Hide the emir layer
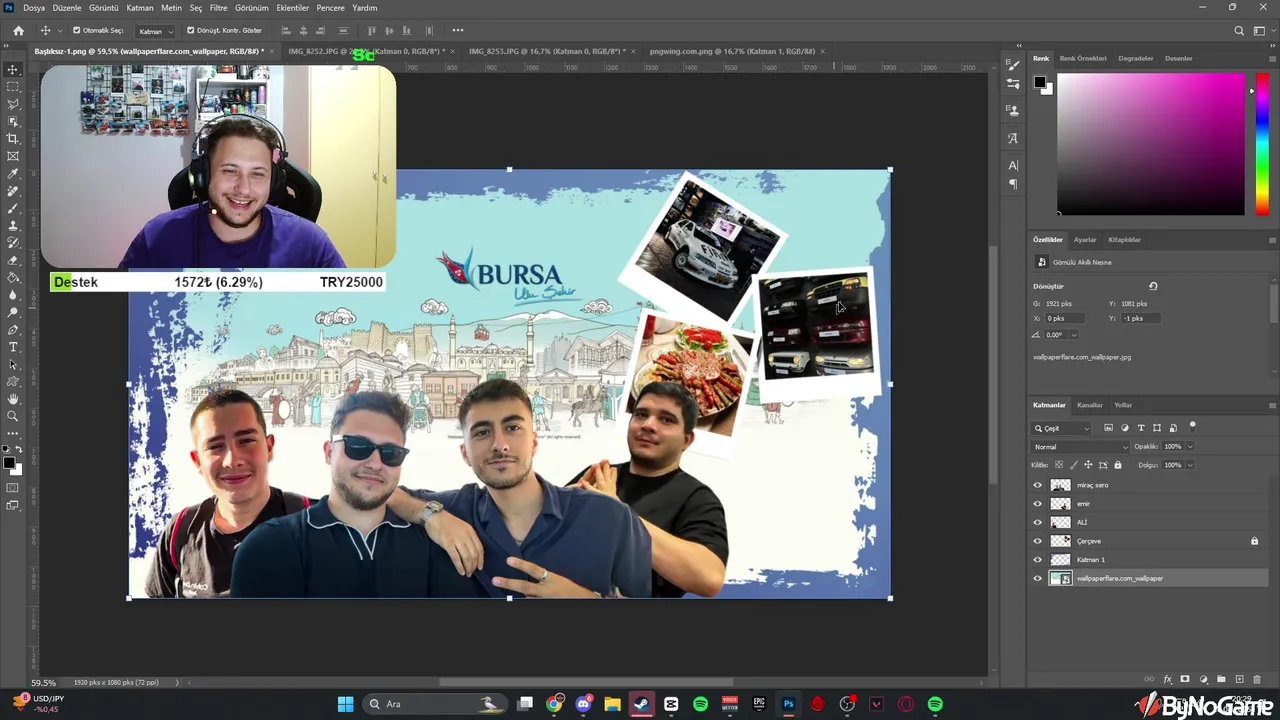This screenshot has width=1280, height=720. (x=1037, y=504)
